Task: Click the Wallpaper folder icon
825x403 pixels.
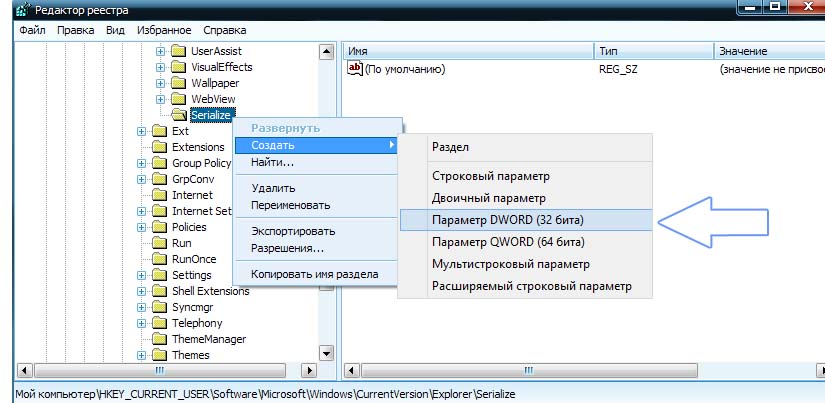Action: [178, 83]
